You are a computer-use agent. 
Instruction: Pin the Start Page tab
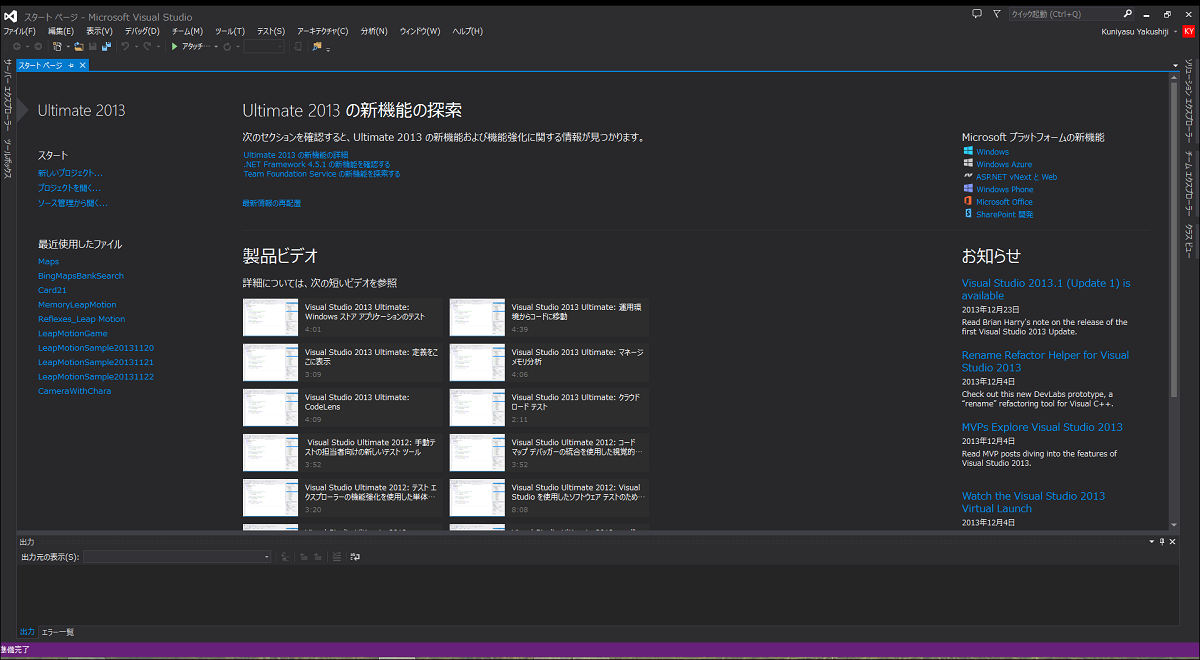coord(71,65)
